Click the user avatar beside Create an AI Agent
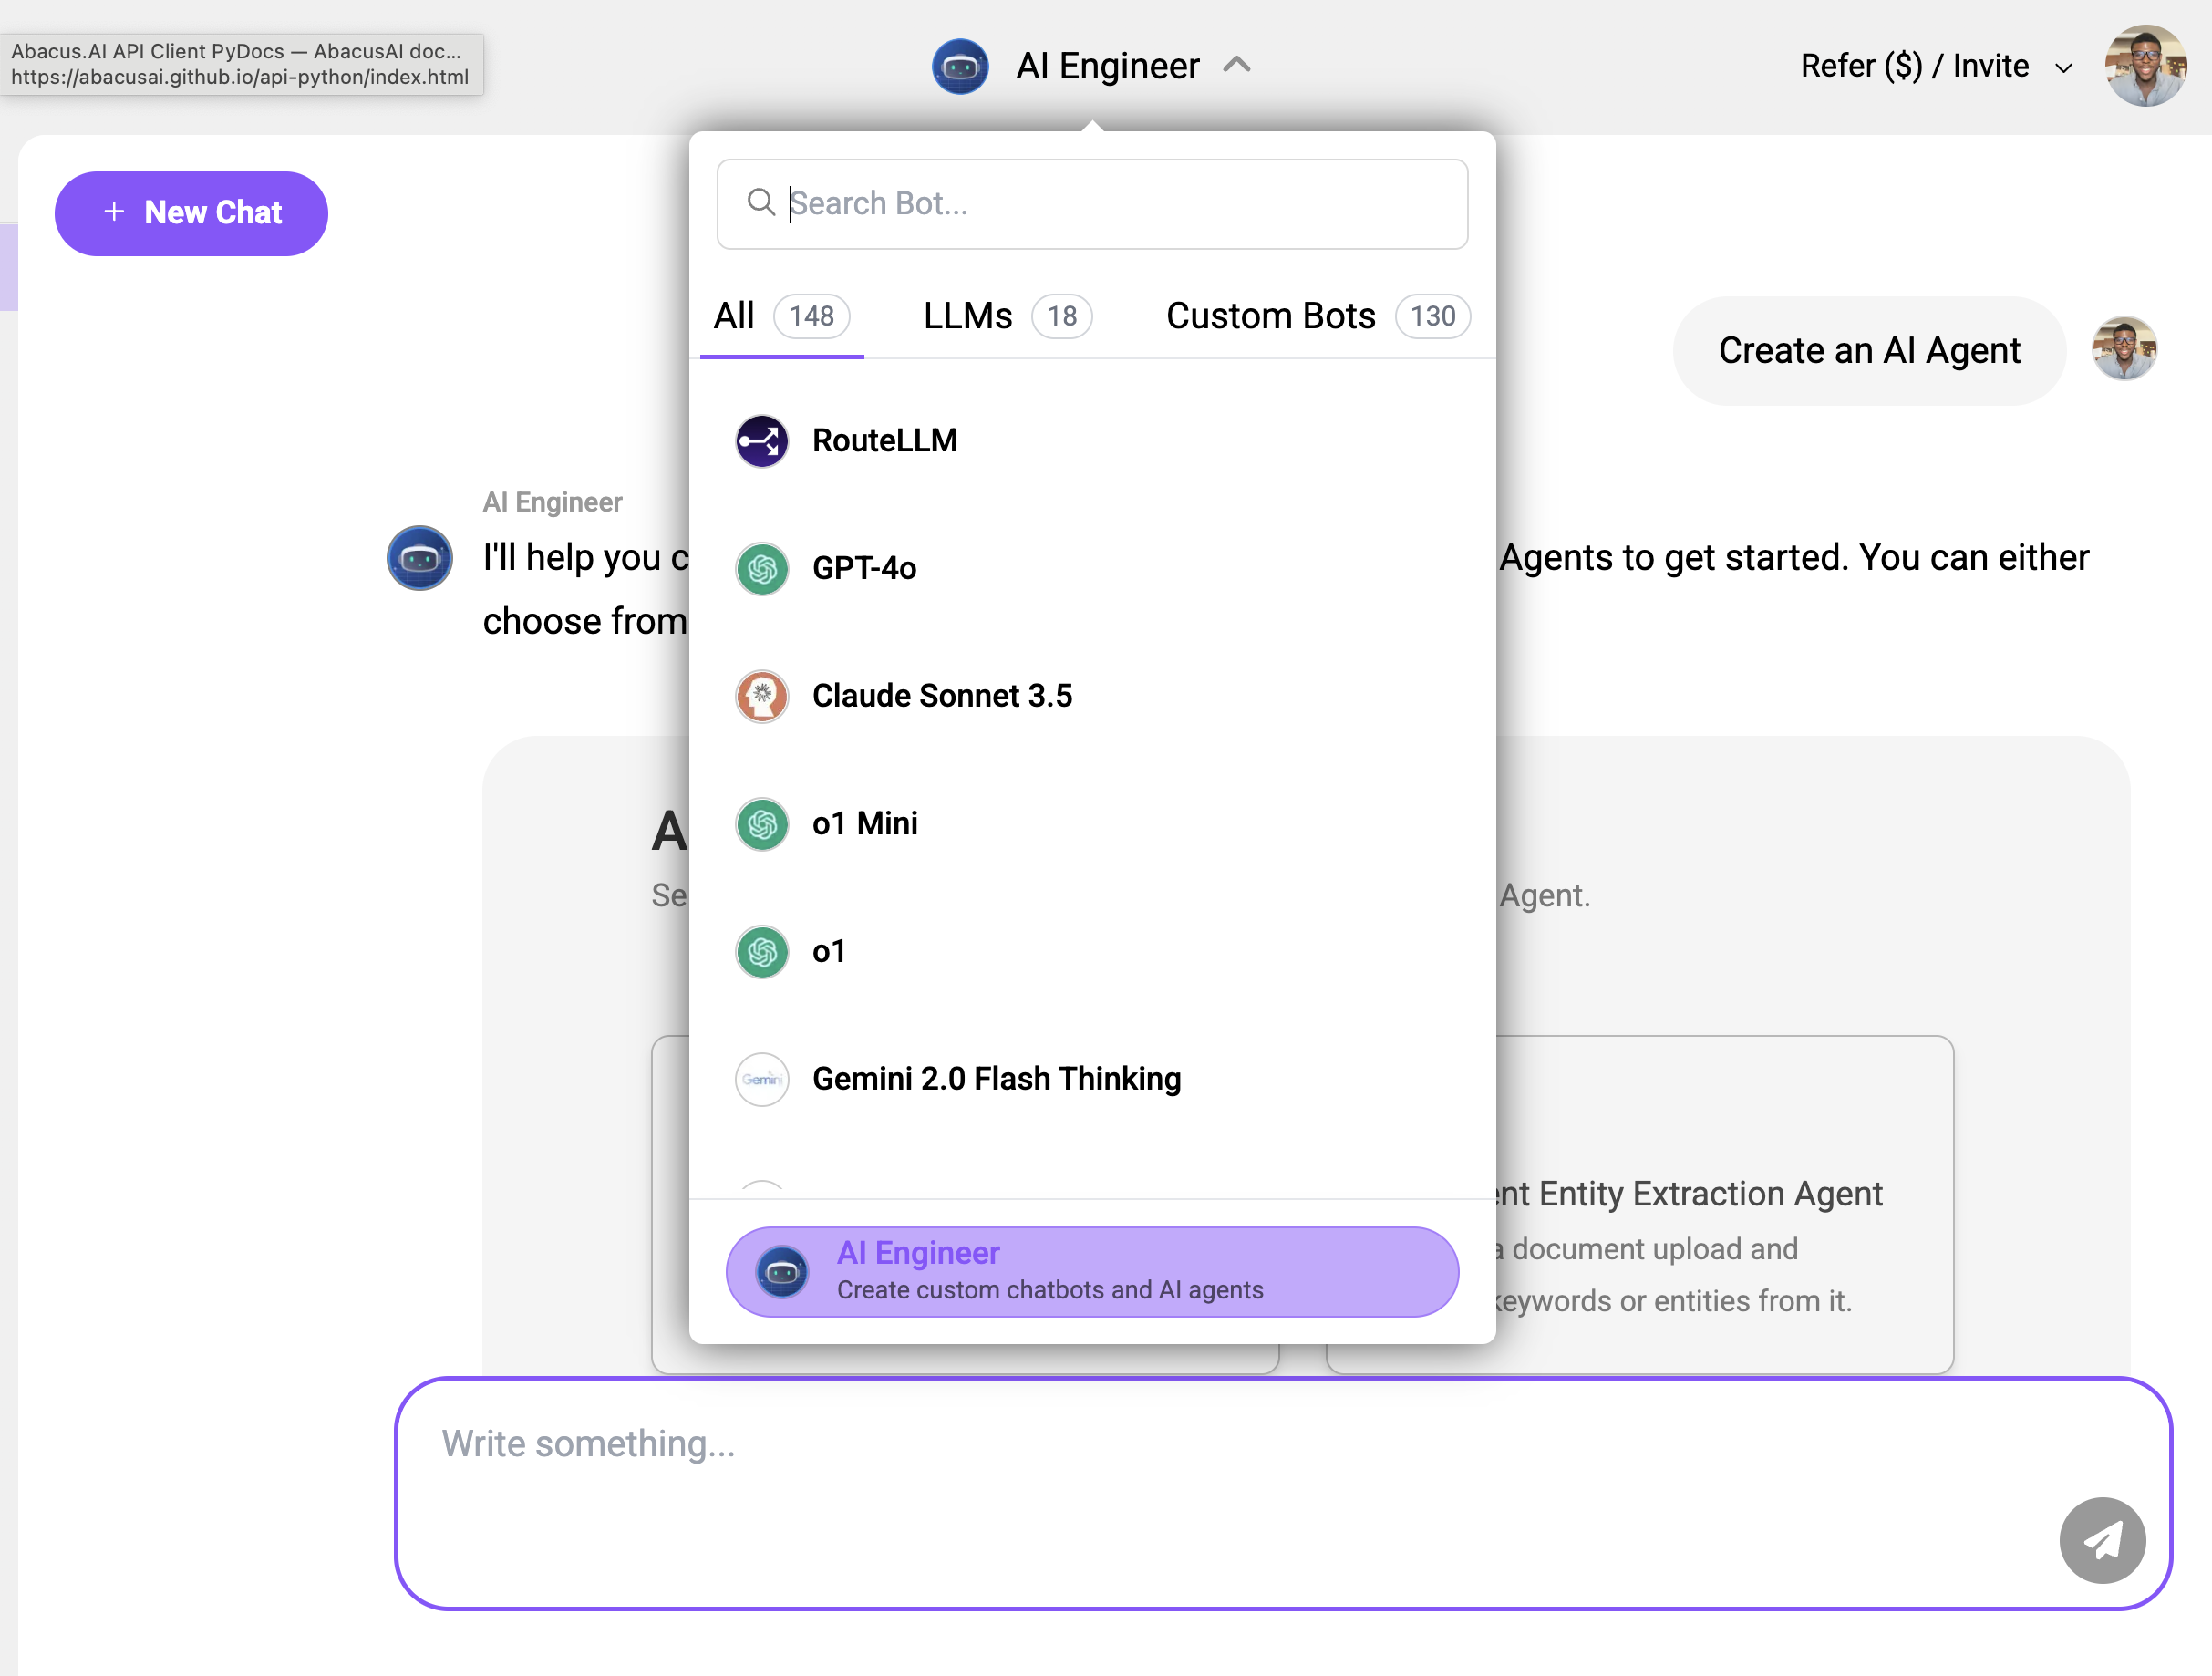Screen dimensions: 2212x1676 [x=2124, y=349]
